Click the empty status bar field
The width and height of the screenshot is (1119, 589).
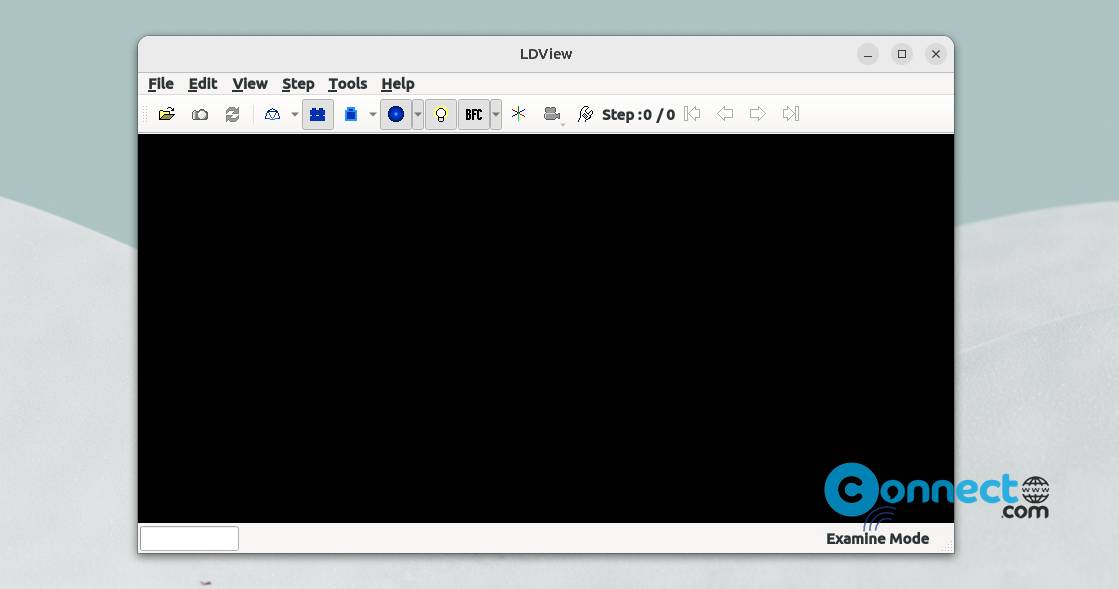click(x=189, y=538)
